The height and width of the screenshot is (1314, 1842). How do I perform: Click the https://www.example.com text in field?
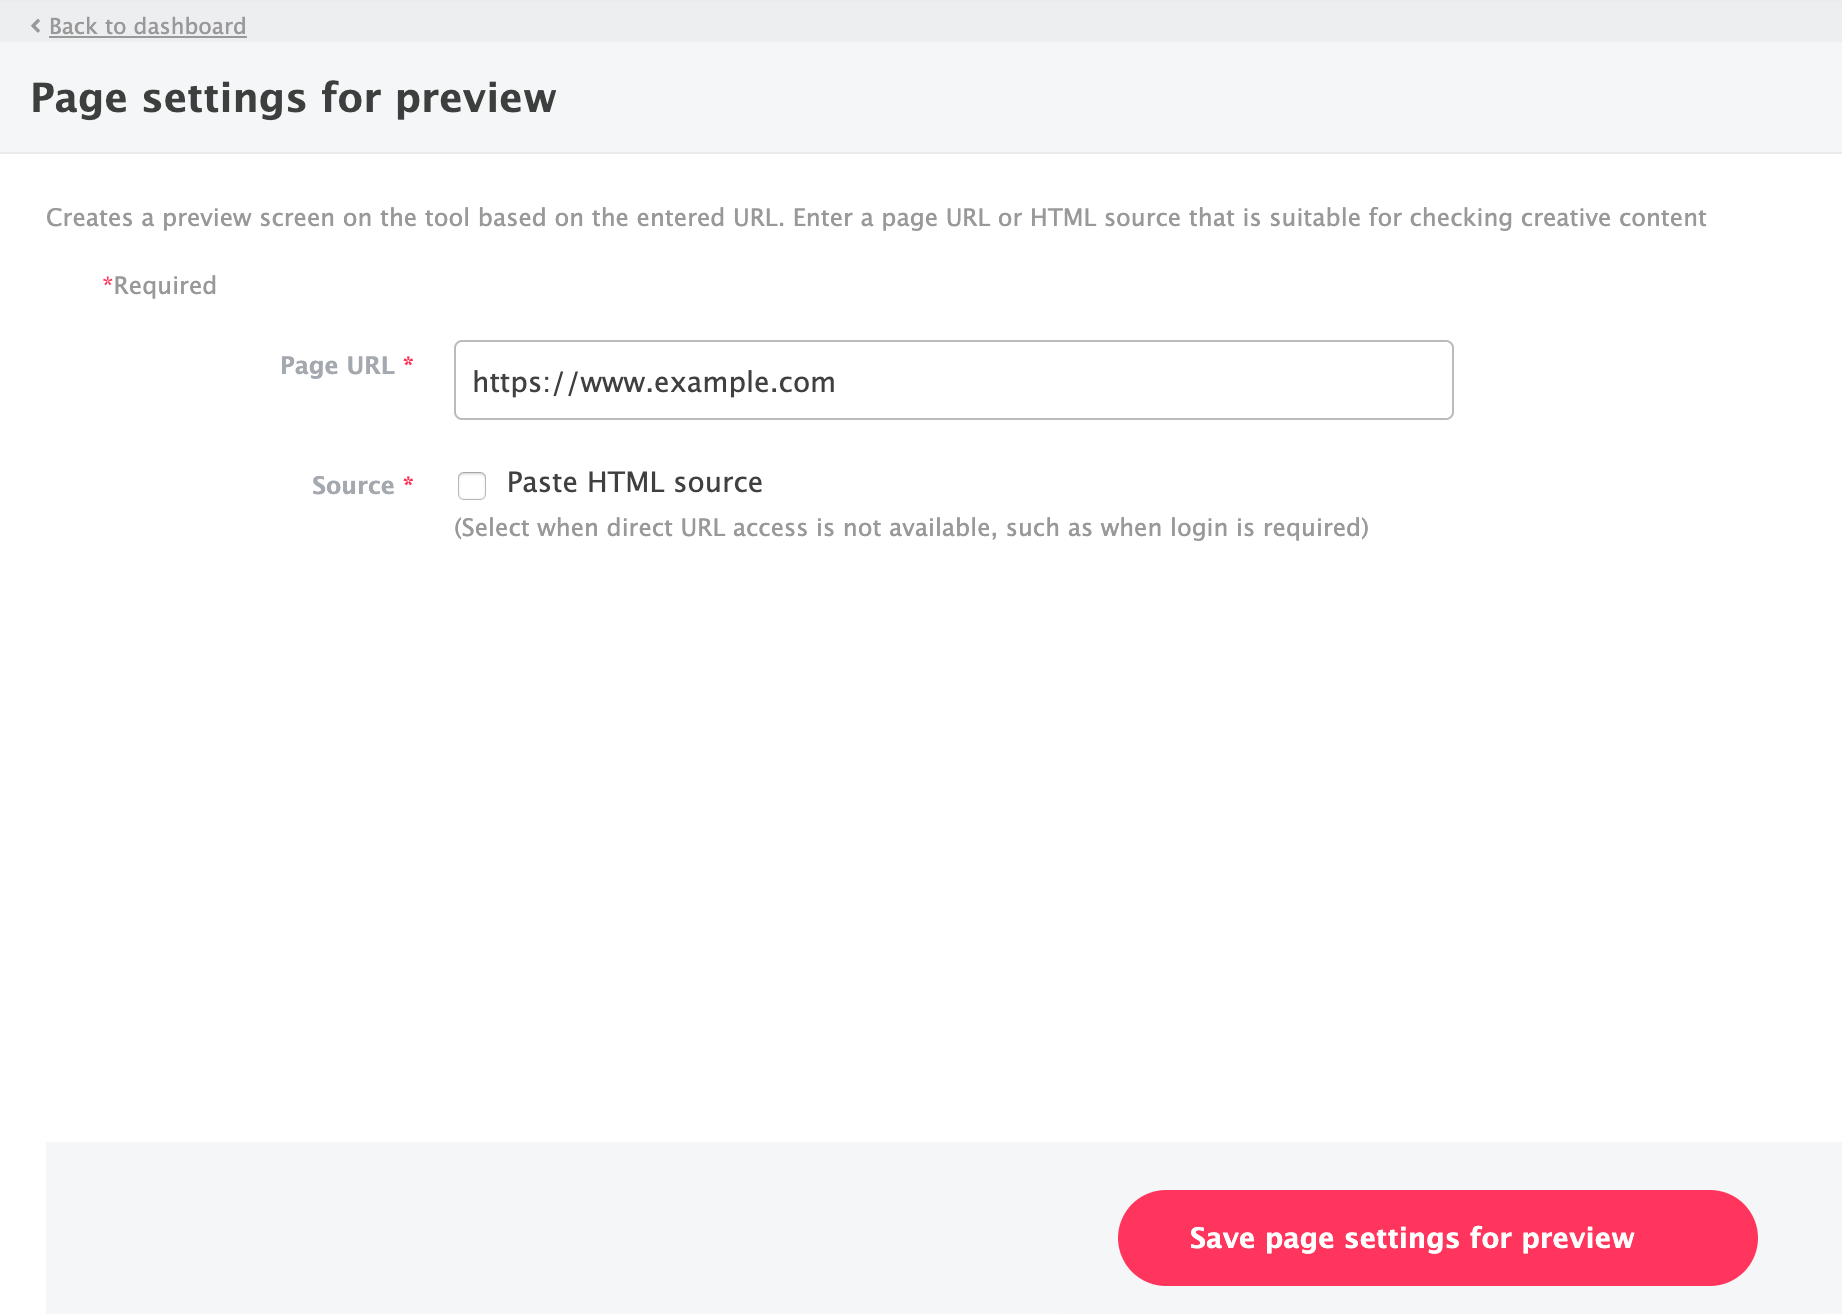click(x=653, y=382)
